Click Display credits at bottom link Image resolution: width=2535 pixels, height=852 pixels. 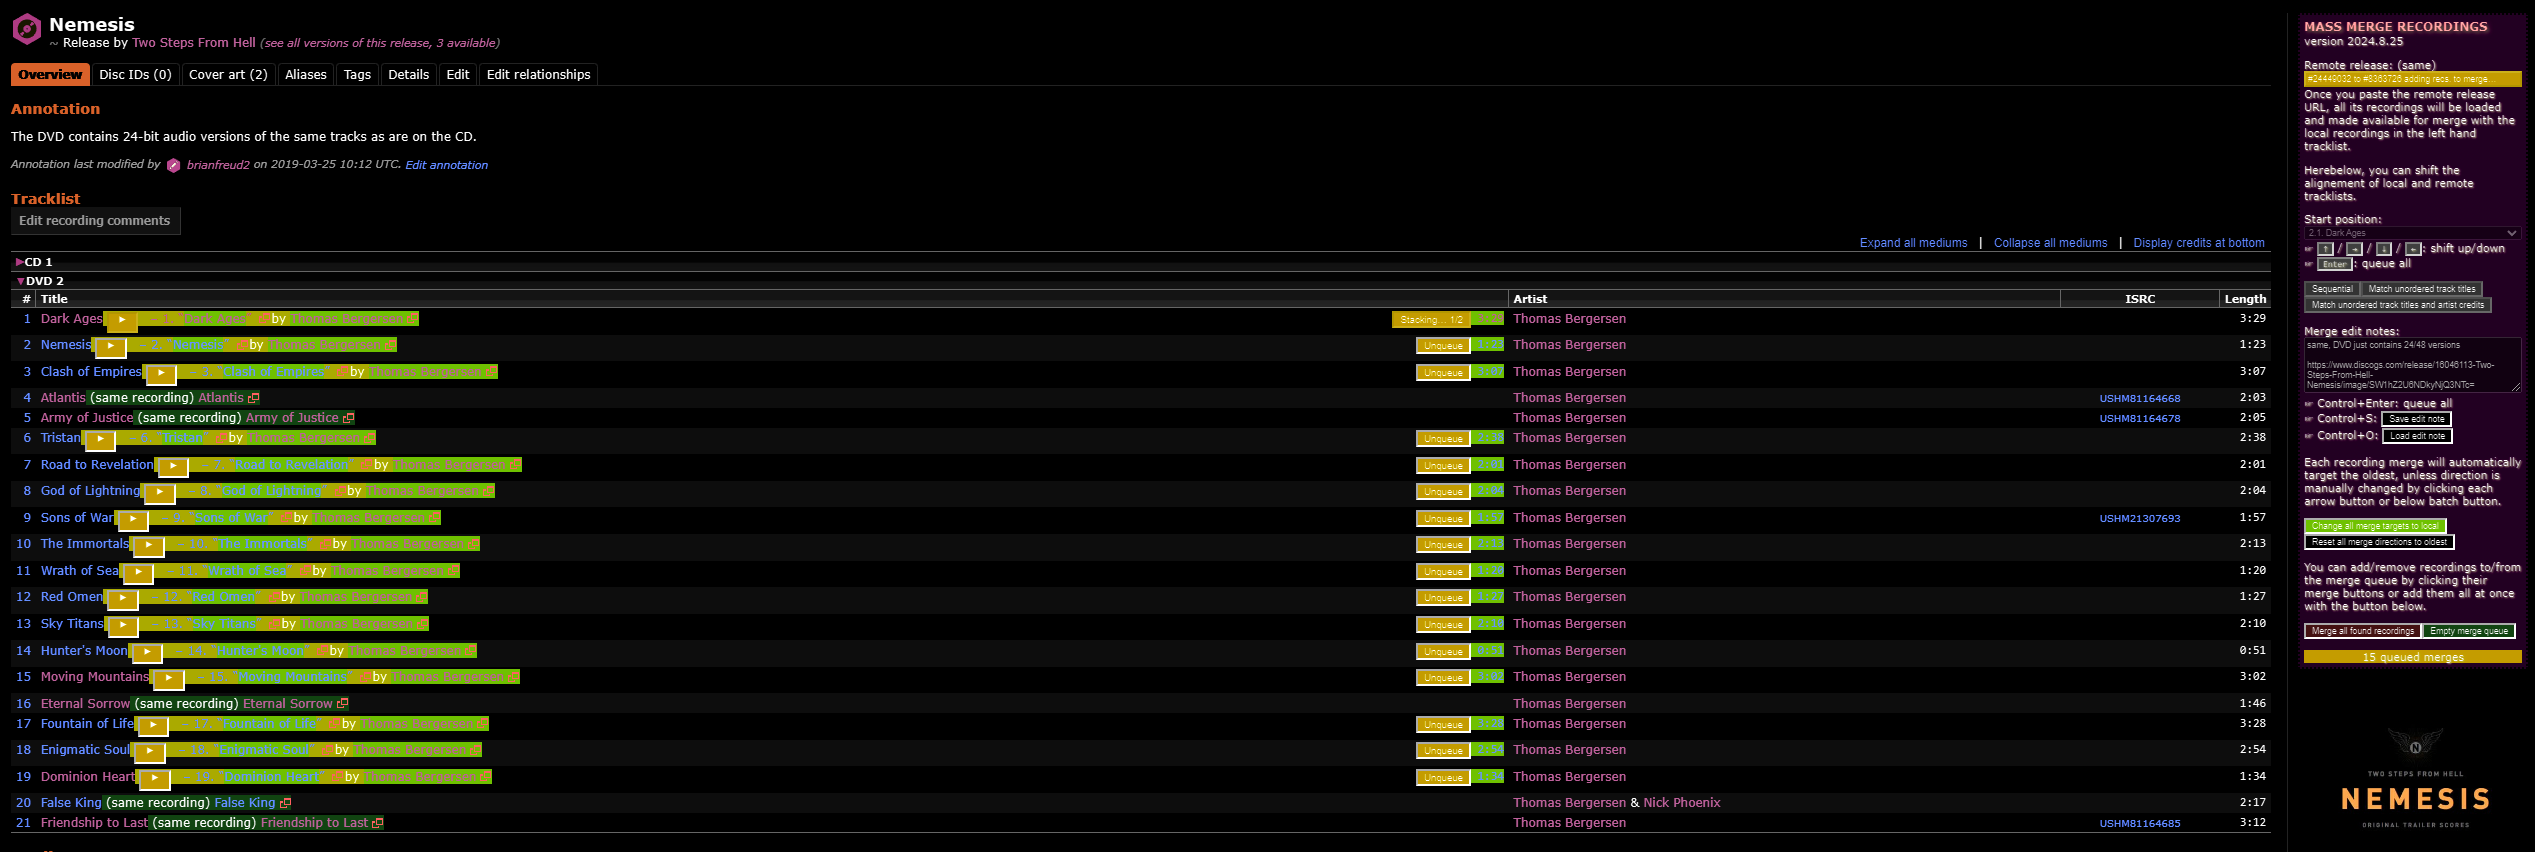pyautogui.click(x=2199, y=243)
